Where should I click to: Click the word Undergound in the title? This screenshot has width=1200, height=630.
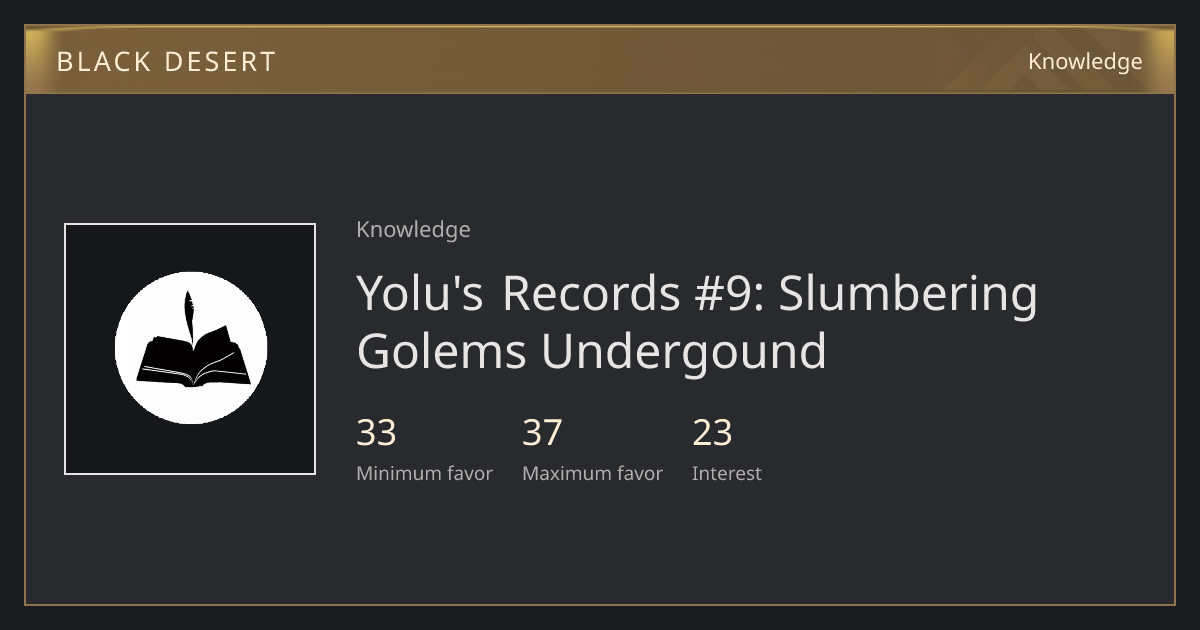[684, 353]
